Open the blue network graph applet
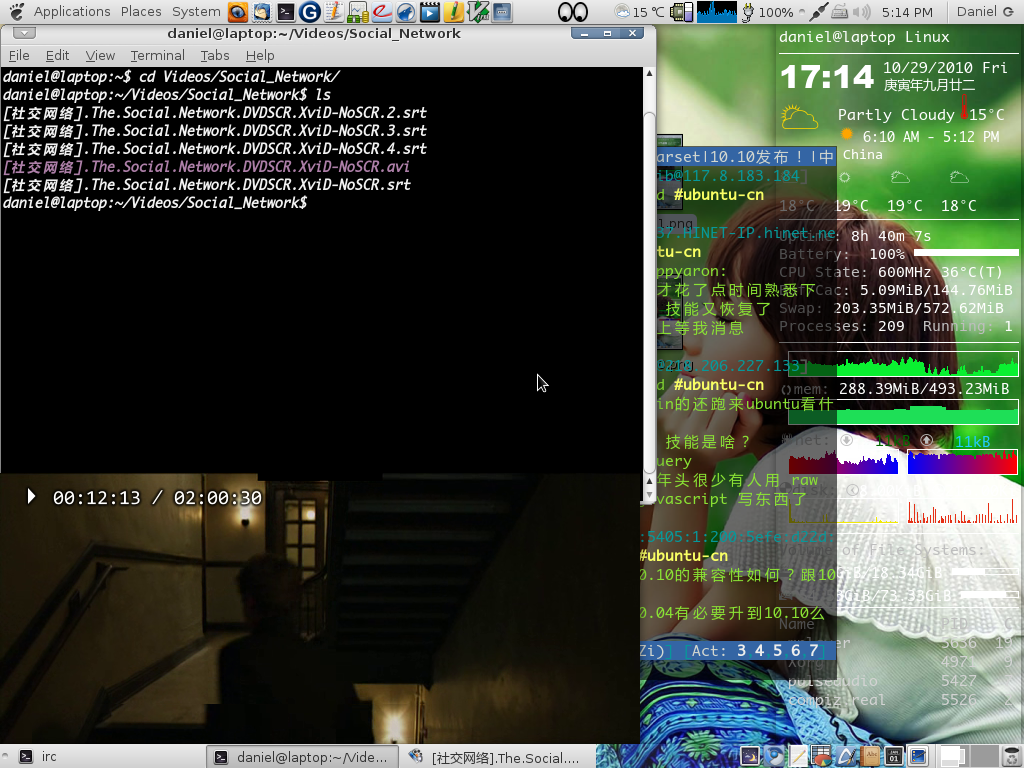Screen dimensions: 1024x768 pos(716,12)
